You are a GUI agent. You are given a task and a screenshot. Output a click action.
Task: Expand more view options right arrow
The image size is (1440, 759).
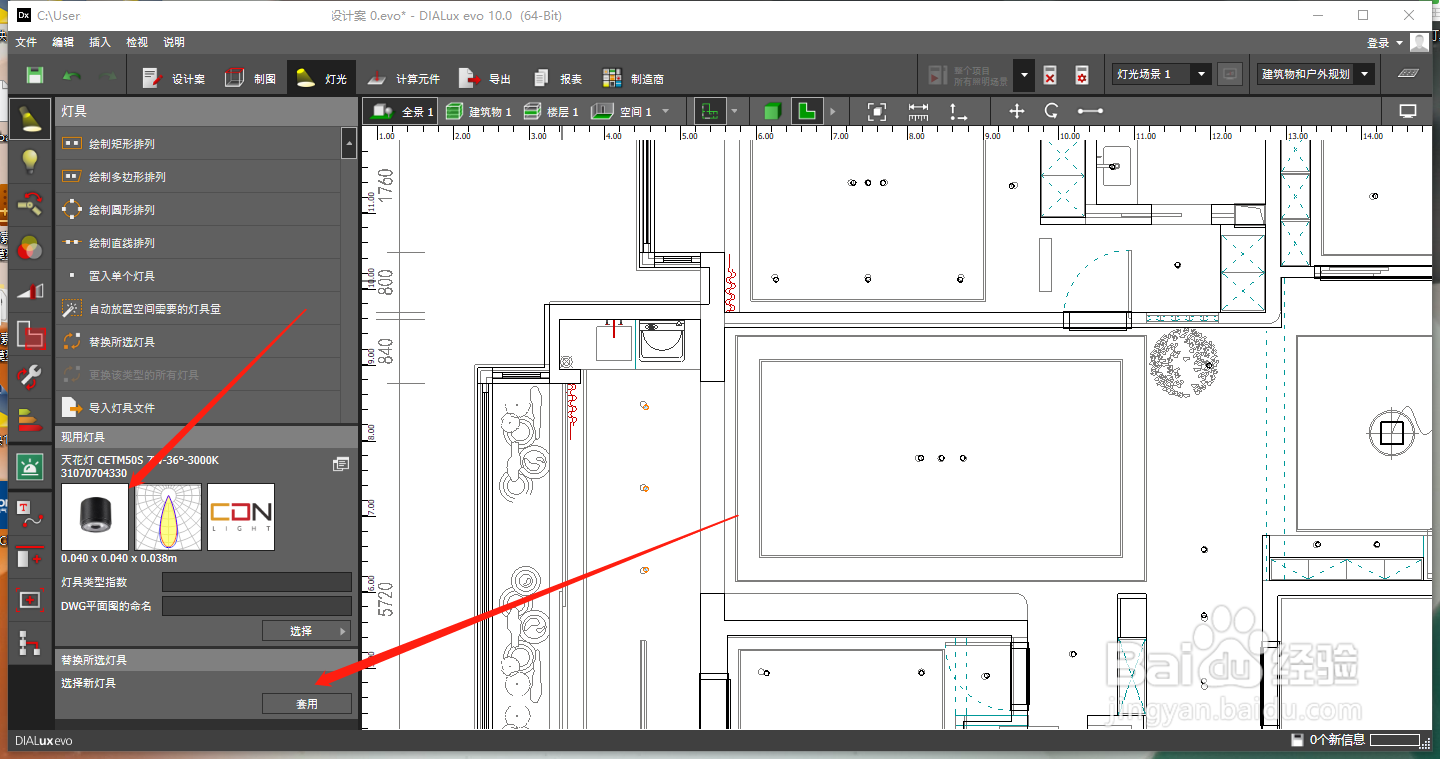[x=833, y=111]
